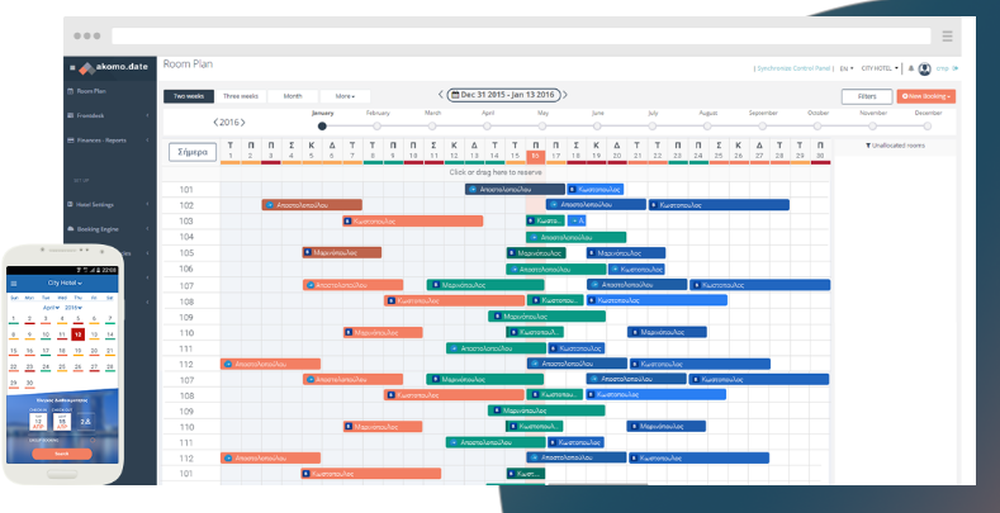Image resolution: width=1000 pixels, height=513 pixels.
Task: Open the City Hotel dropdown in phone app
Action: point(64,283)
